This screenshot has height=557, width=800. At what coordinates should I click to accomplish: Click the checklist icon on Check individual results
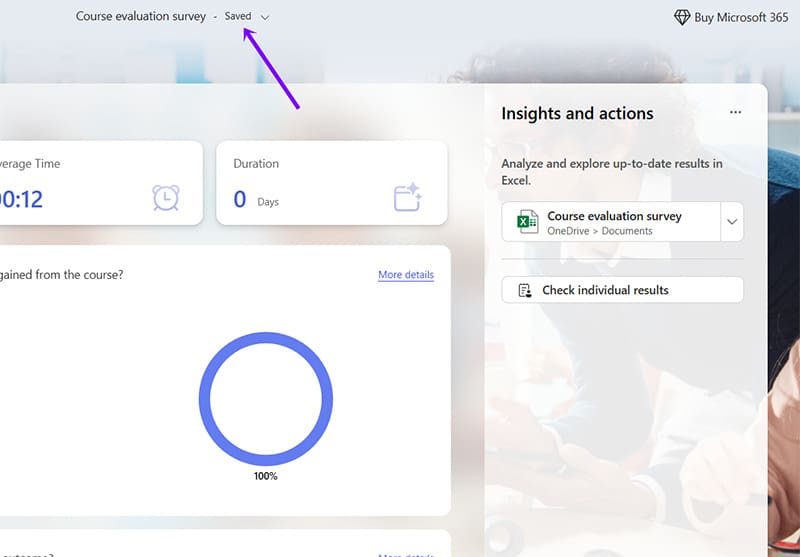tap(525, 290)
